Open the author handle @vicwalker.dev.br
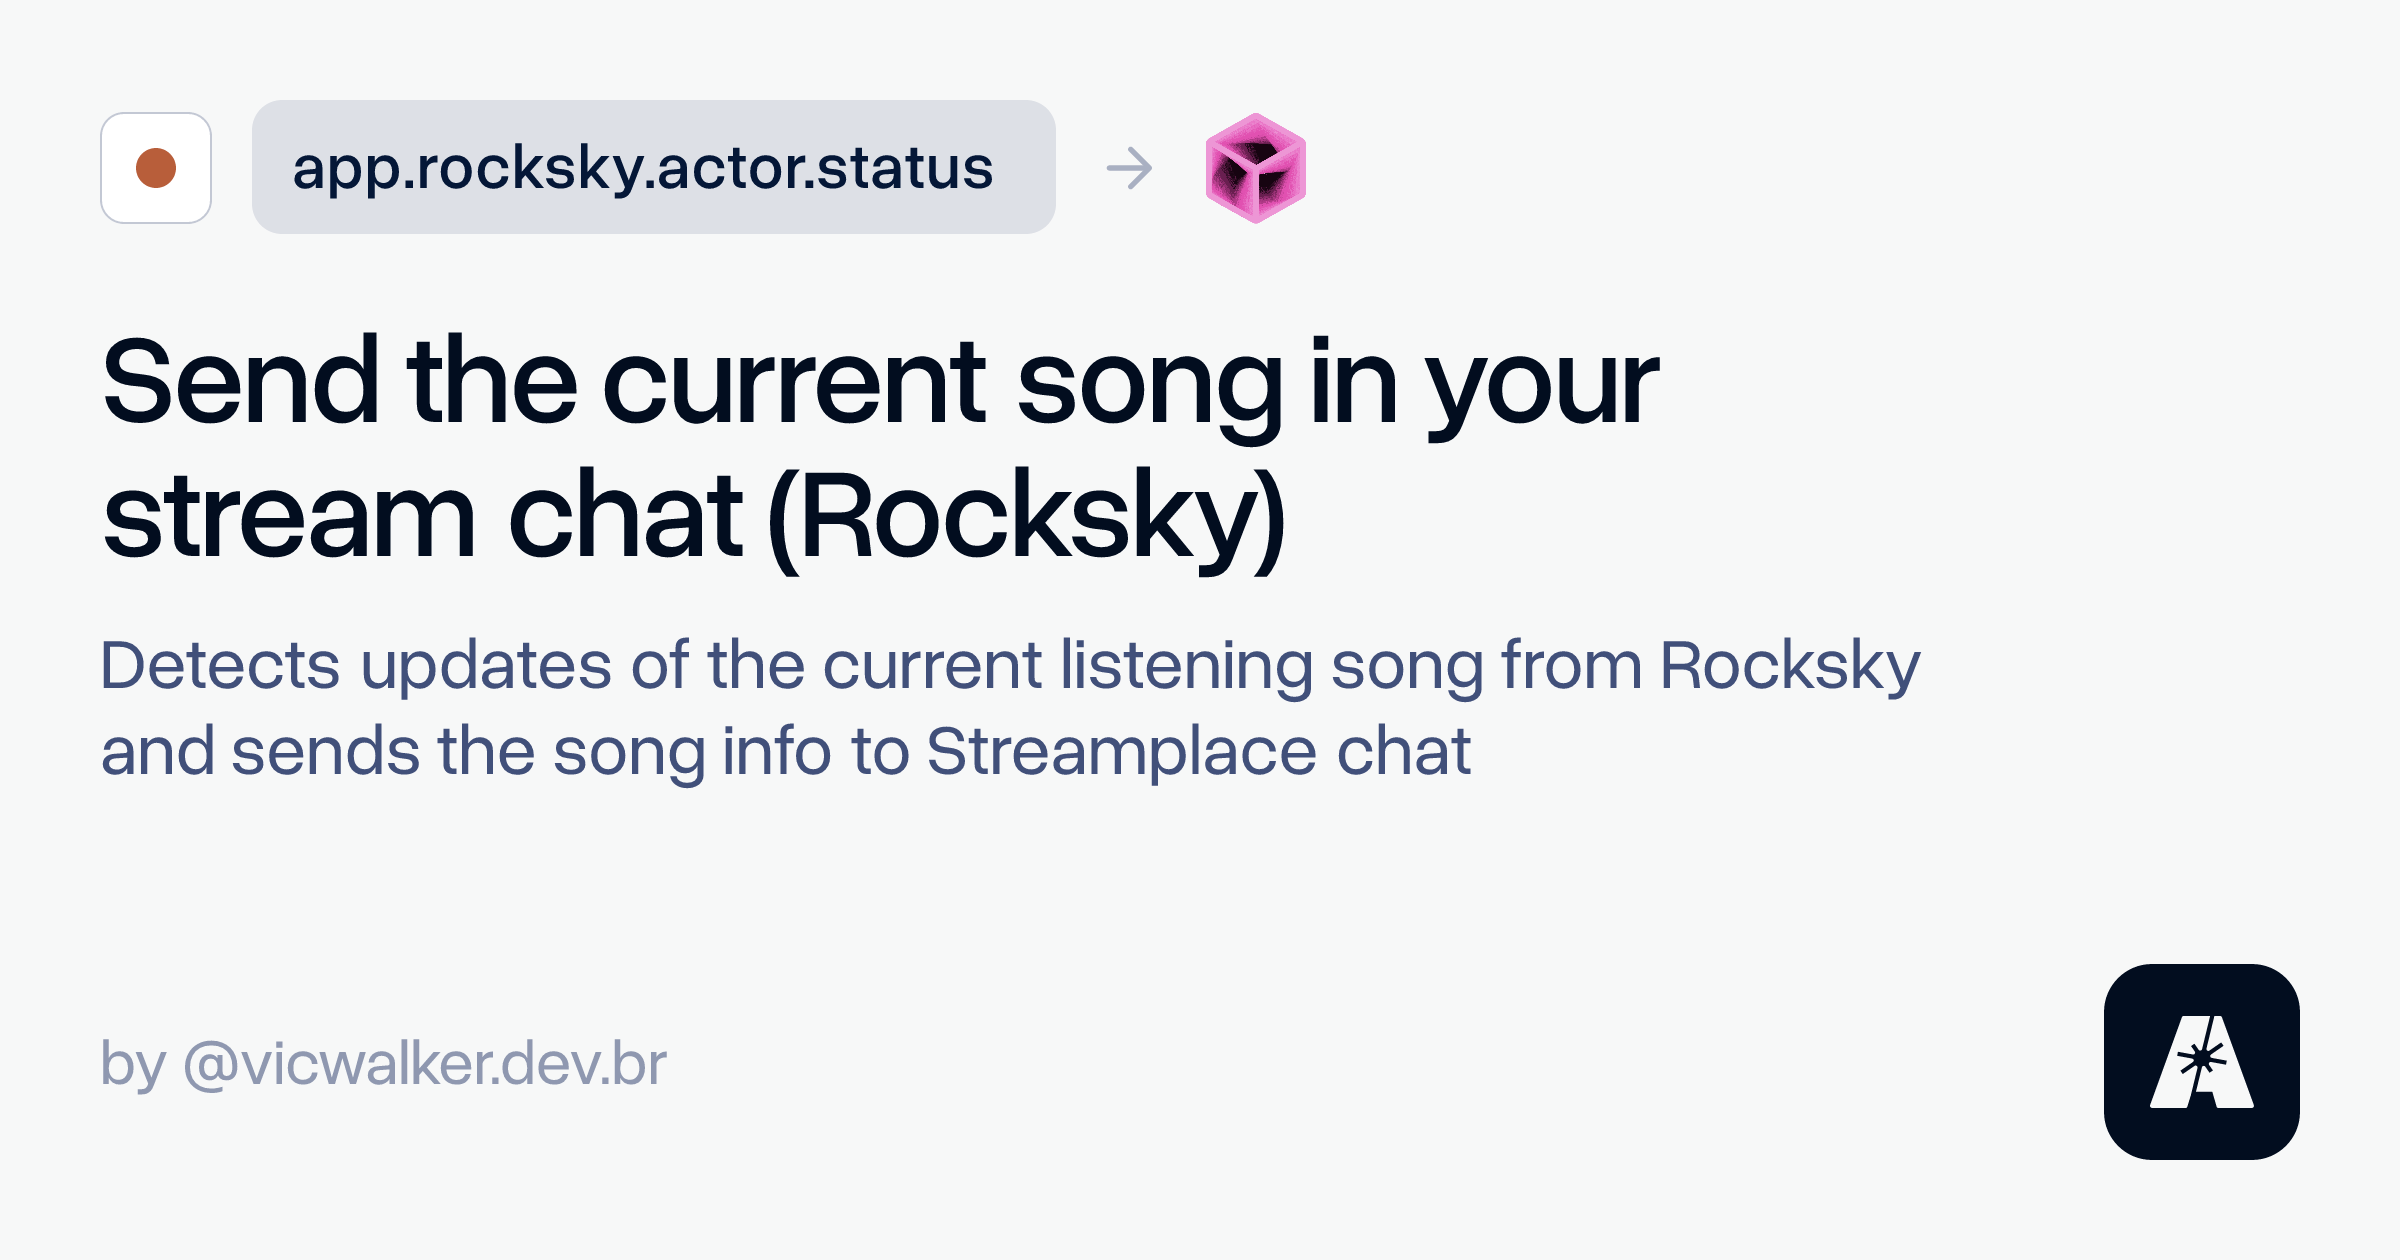 (x=425, y=1063)
